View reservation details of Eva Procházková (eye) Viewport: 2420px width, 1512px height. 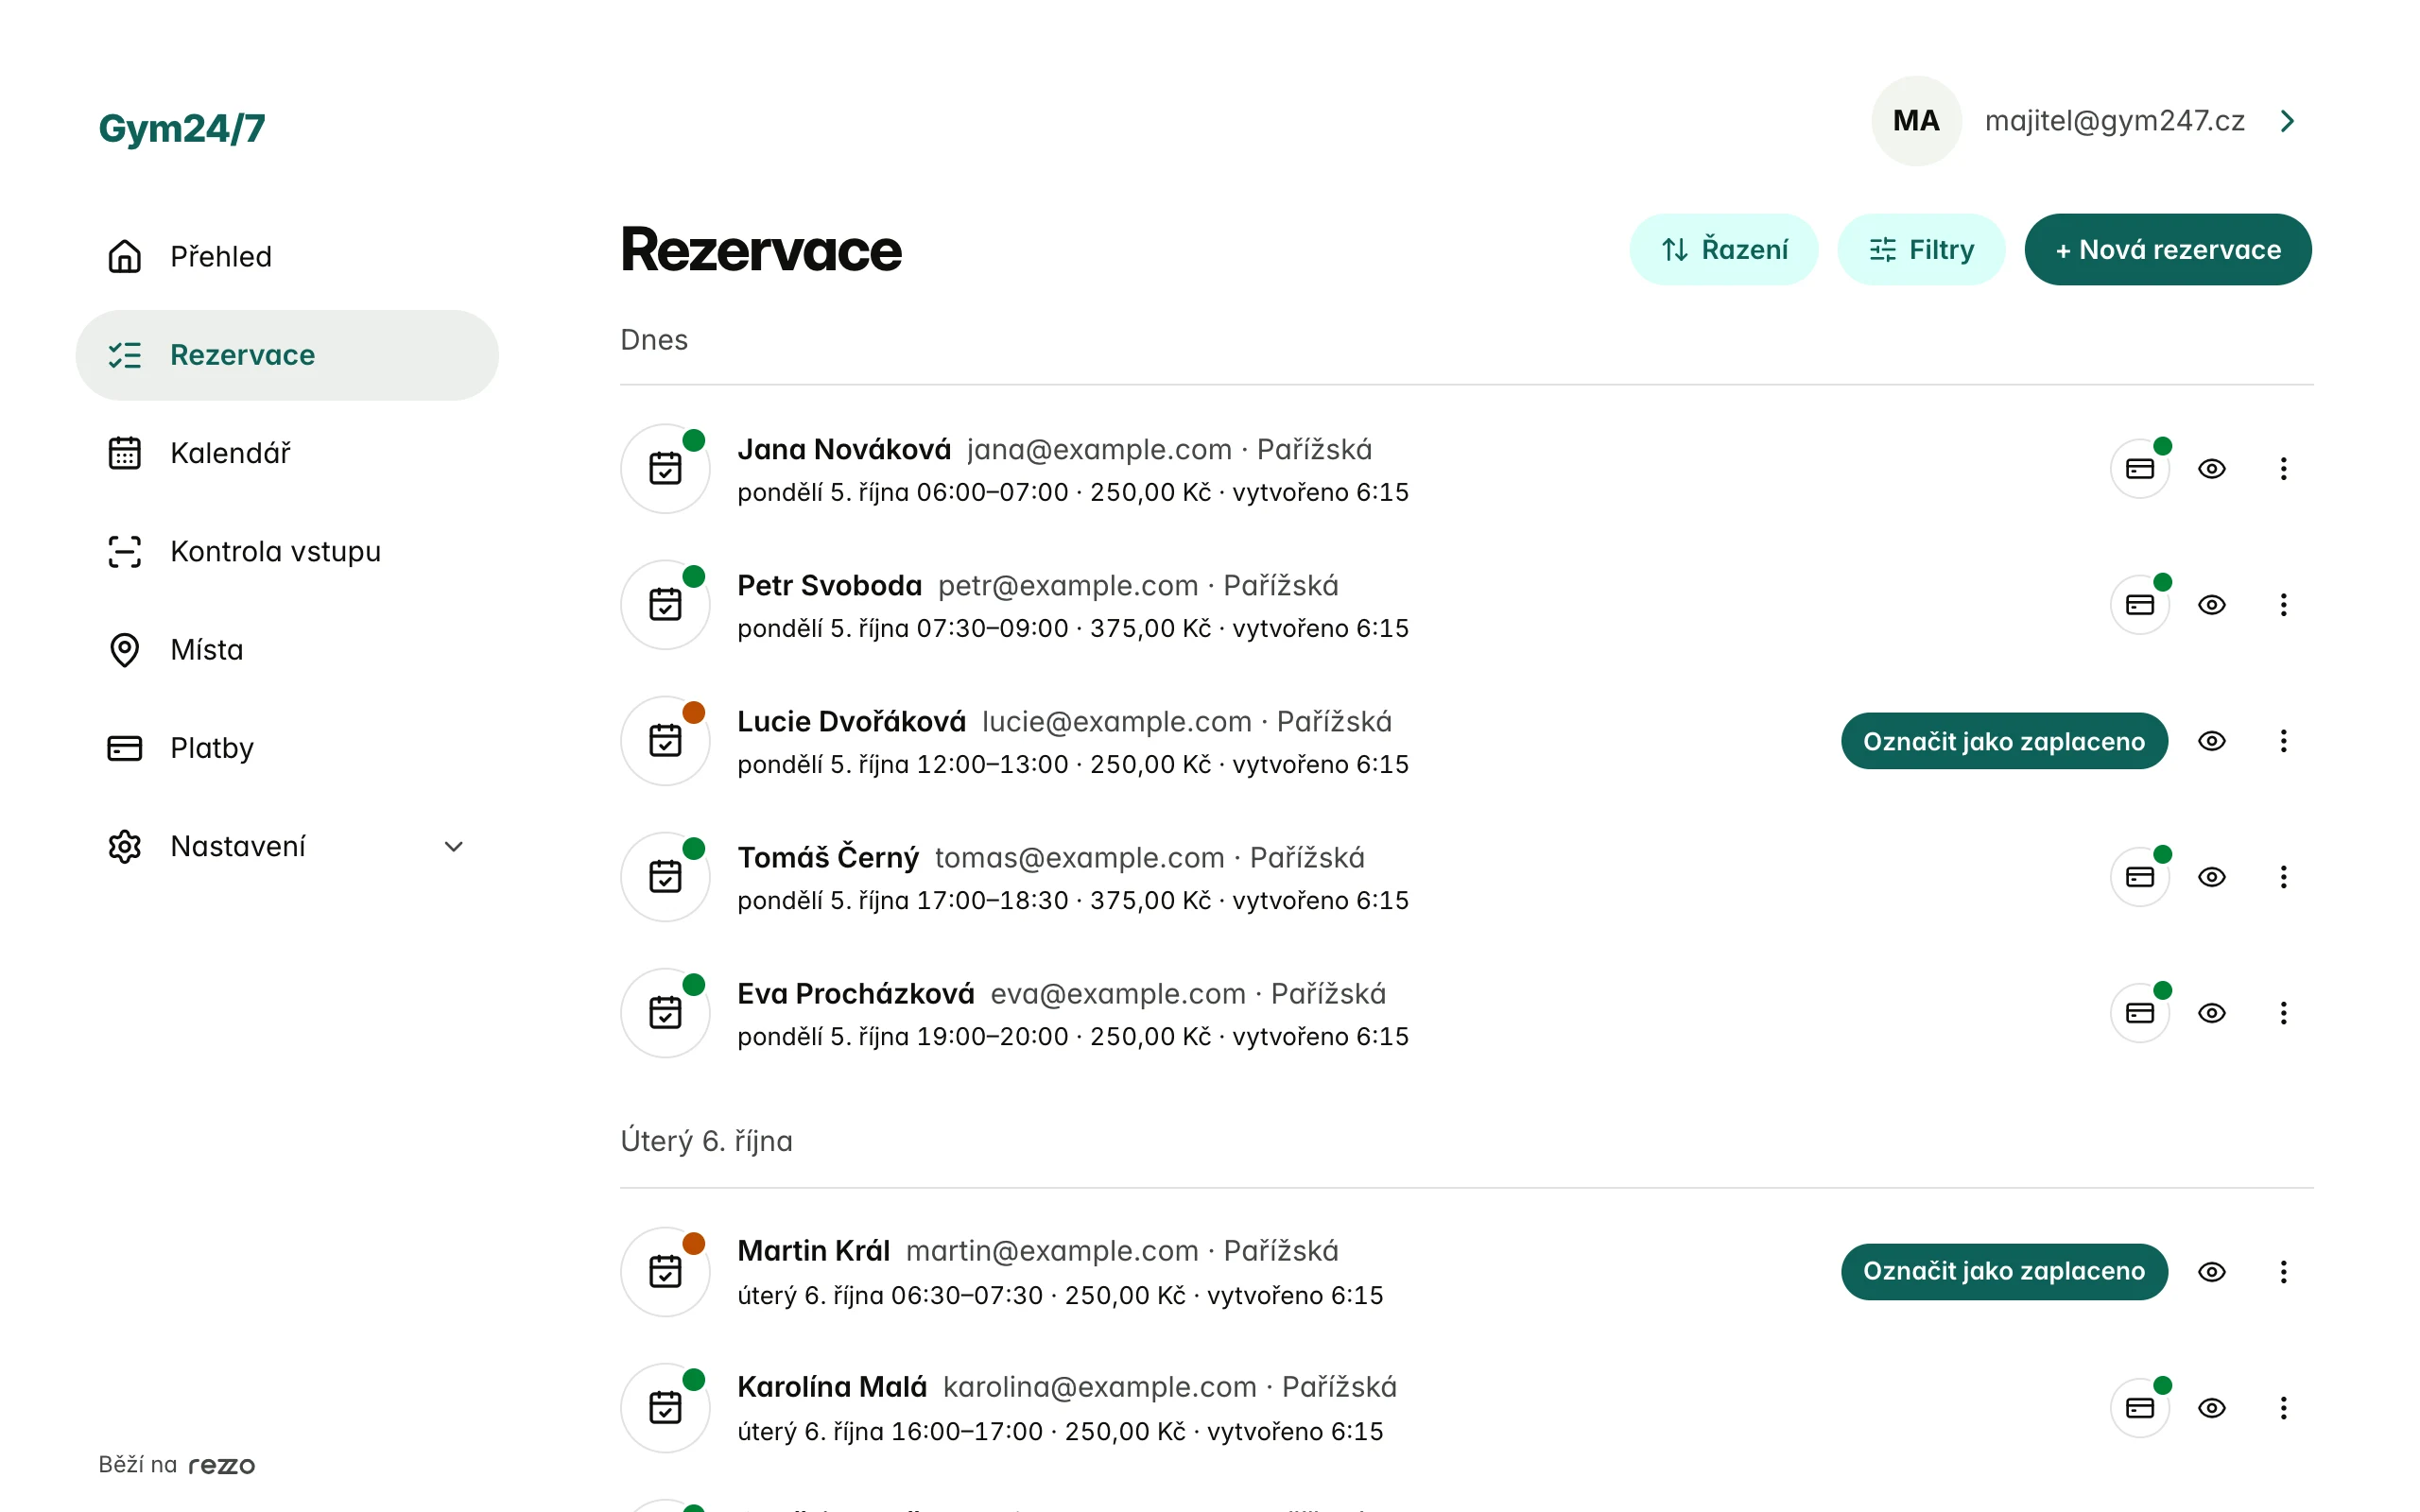click(x=2211, y=1012)
